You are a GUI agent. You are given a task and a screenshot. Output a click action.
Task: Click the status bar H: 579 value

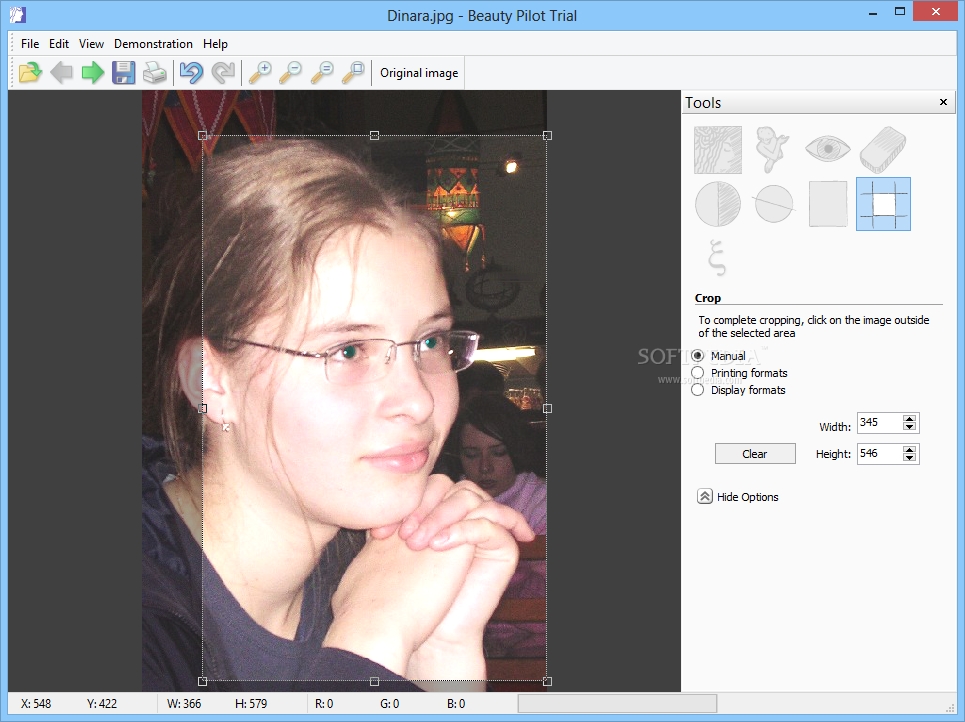(251, 704)
